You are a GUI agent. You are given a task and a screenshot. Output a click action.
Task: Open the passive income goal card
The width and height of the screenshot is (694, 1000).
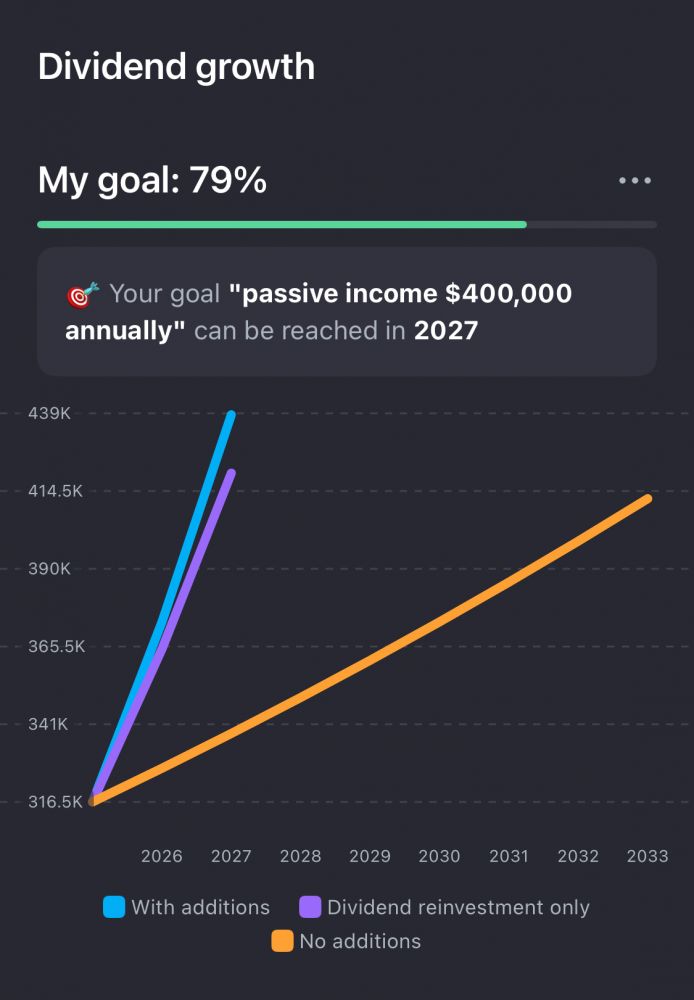pyautogui.click(x=346, y=312)
